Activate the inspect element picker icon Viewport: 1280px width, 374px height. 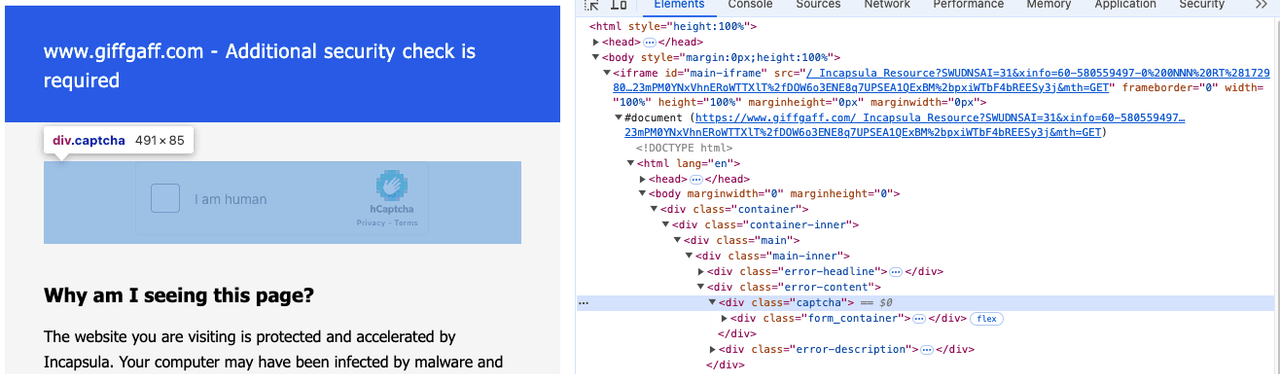(x=592, y=4)
